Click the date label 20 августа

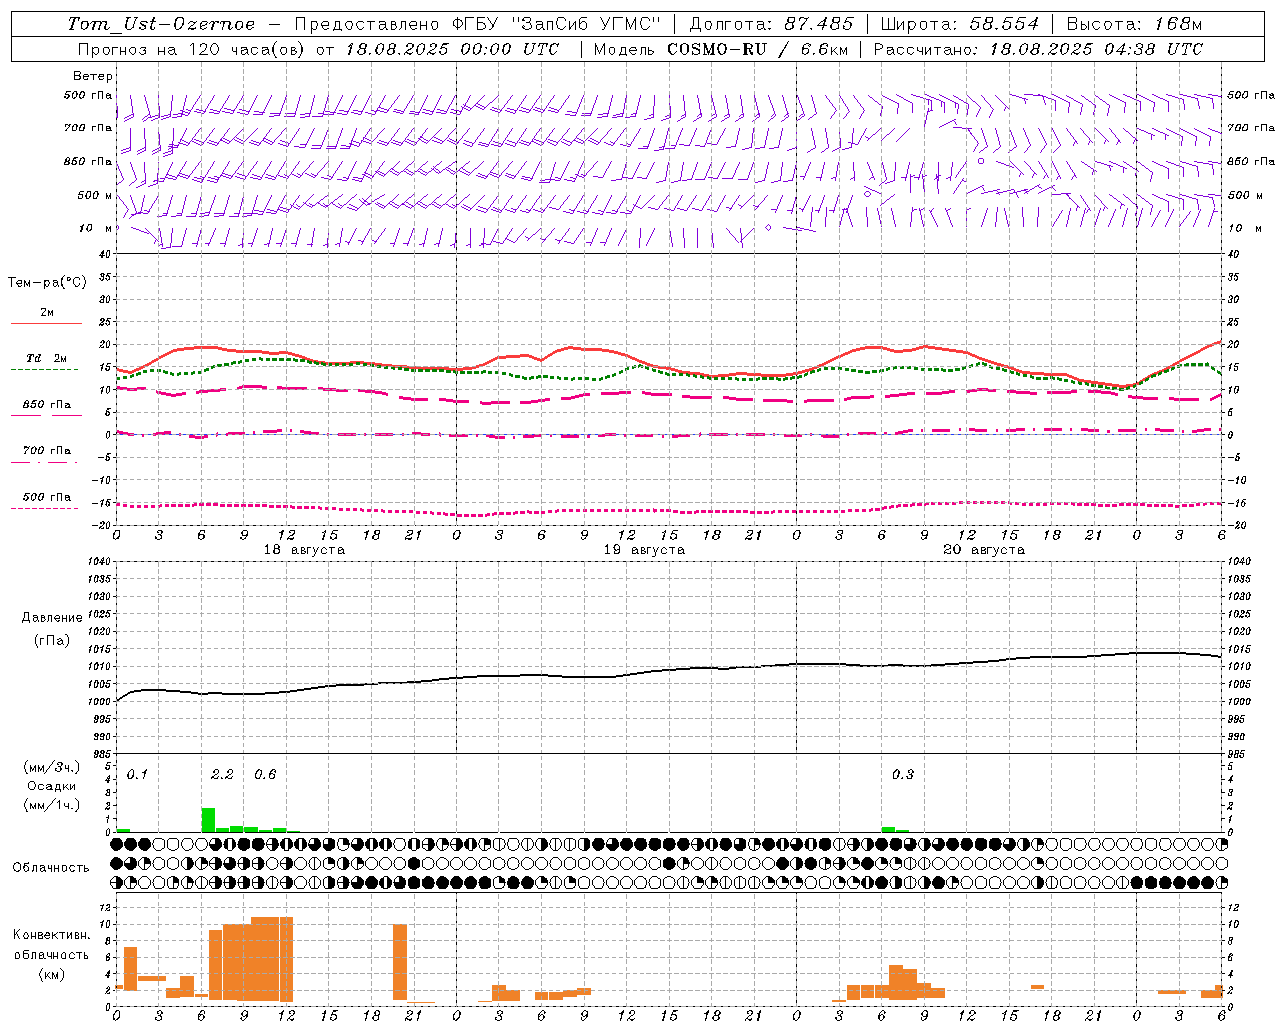984,550
